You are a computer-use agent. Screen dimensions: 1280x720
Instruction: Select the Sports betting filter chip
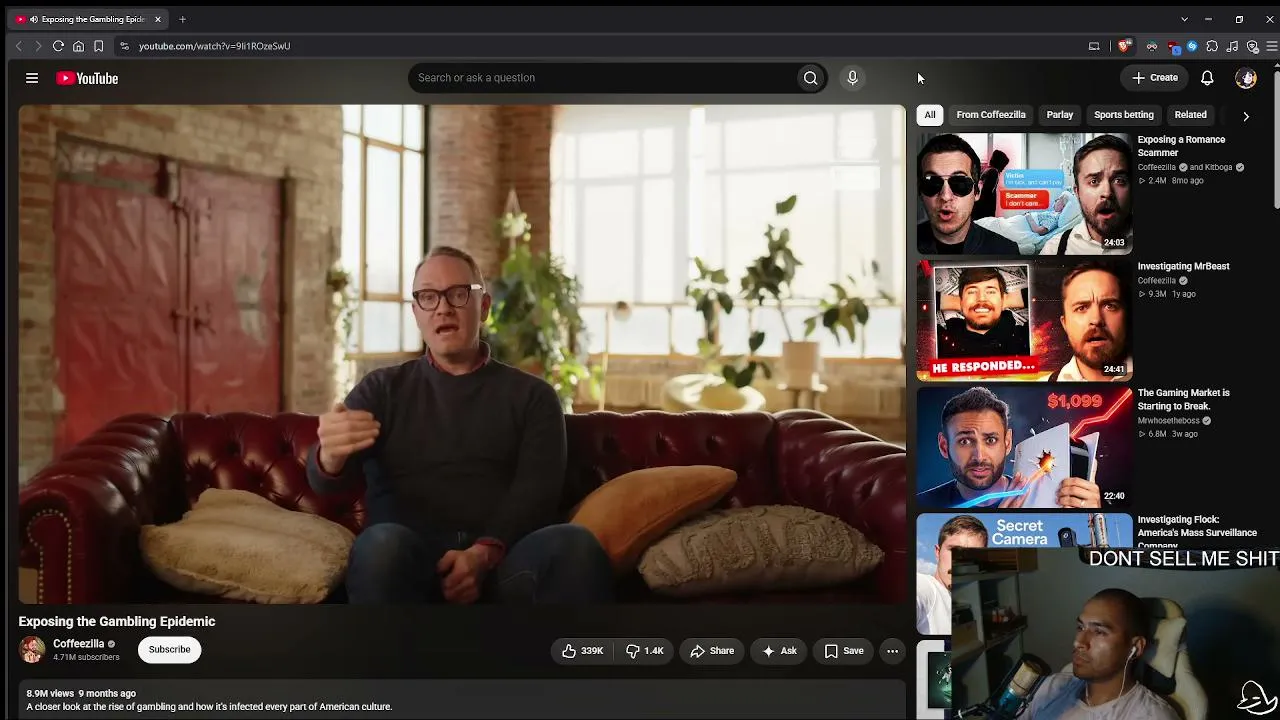(1124, 115)
